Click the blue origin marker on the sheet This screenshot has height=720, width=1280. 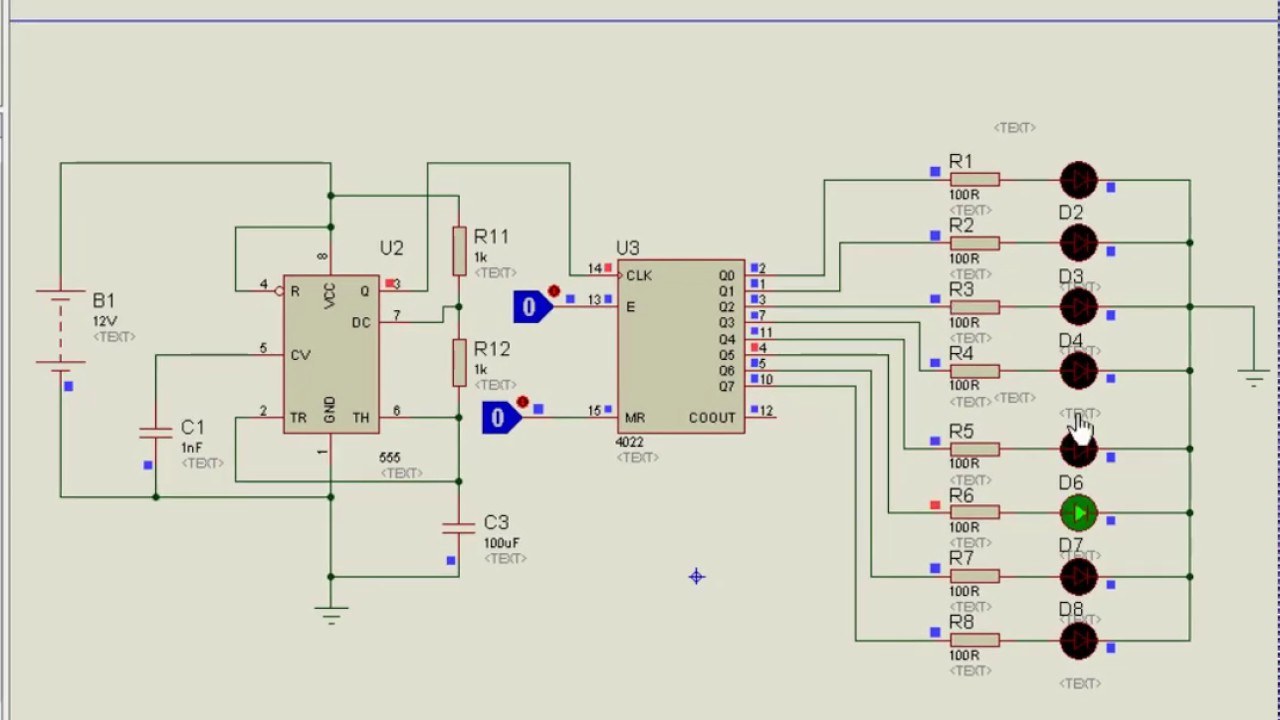click(x=697, y=577)
